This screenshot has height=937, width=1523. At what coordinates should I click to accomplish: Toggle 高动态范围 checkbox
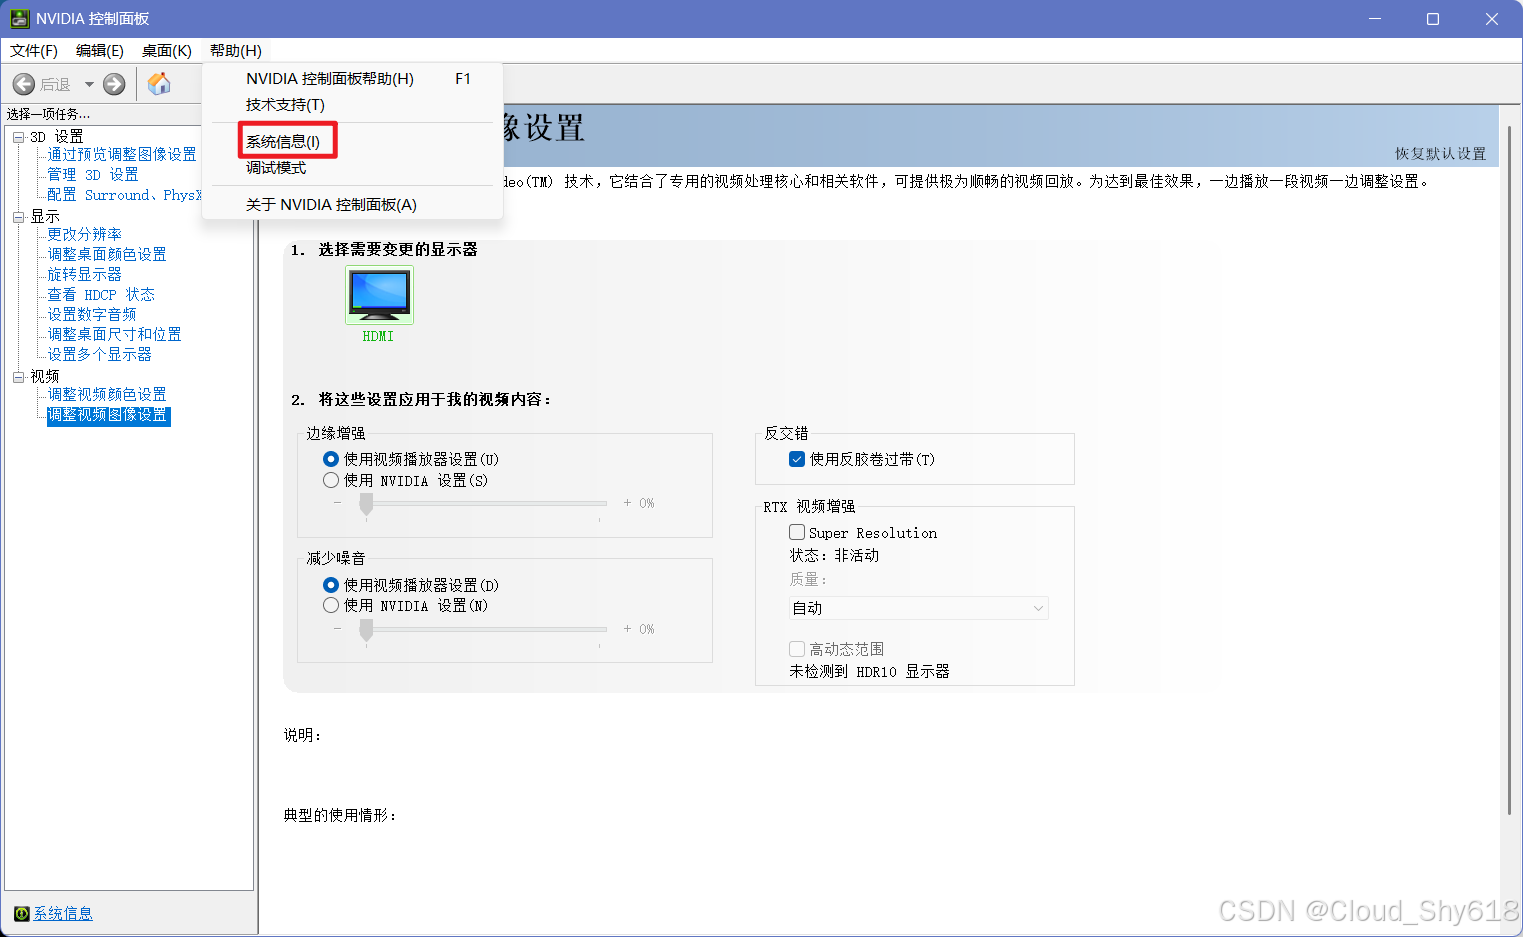pos(797,649)
